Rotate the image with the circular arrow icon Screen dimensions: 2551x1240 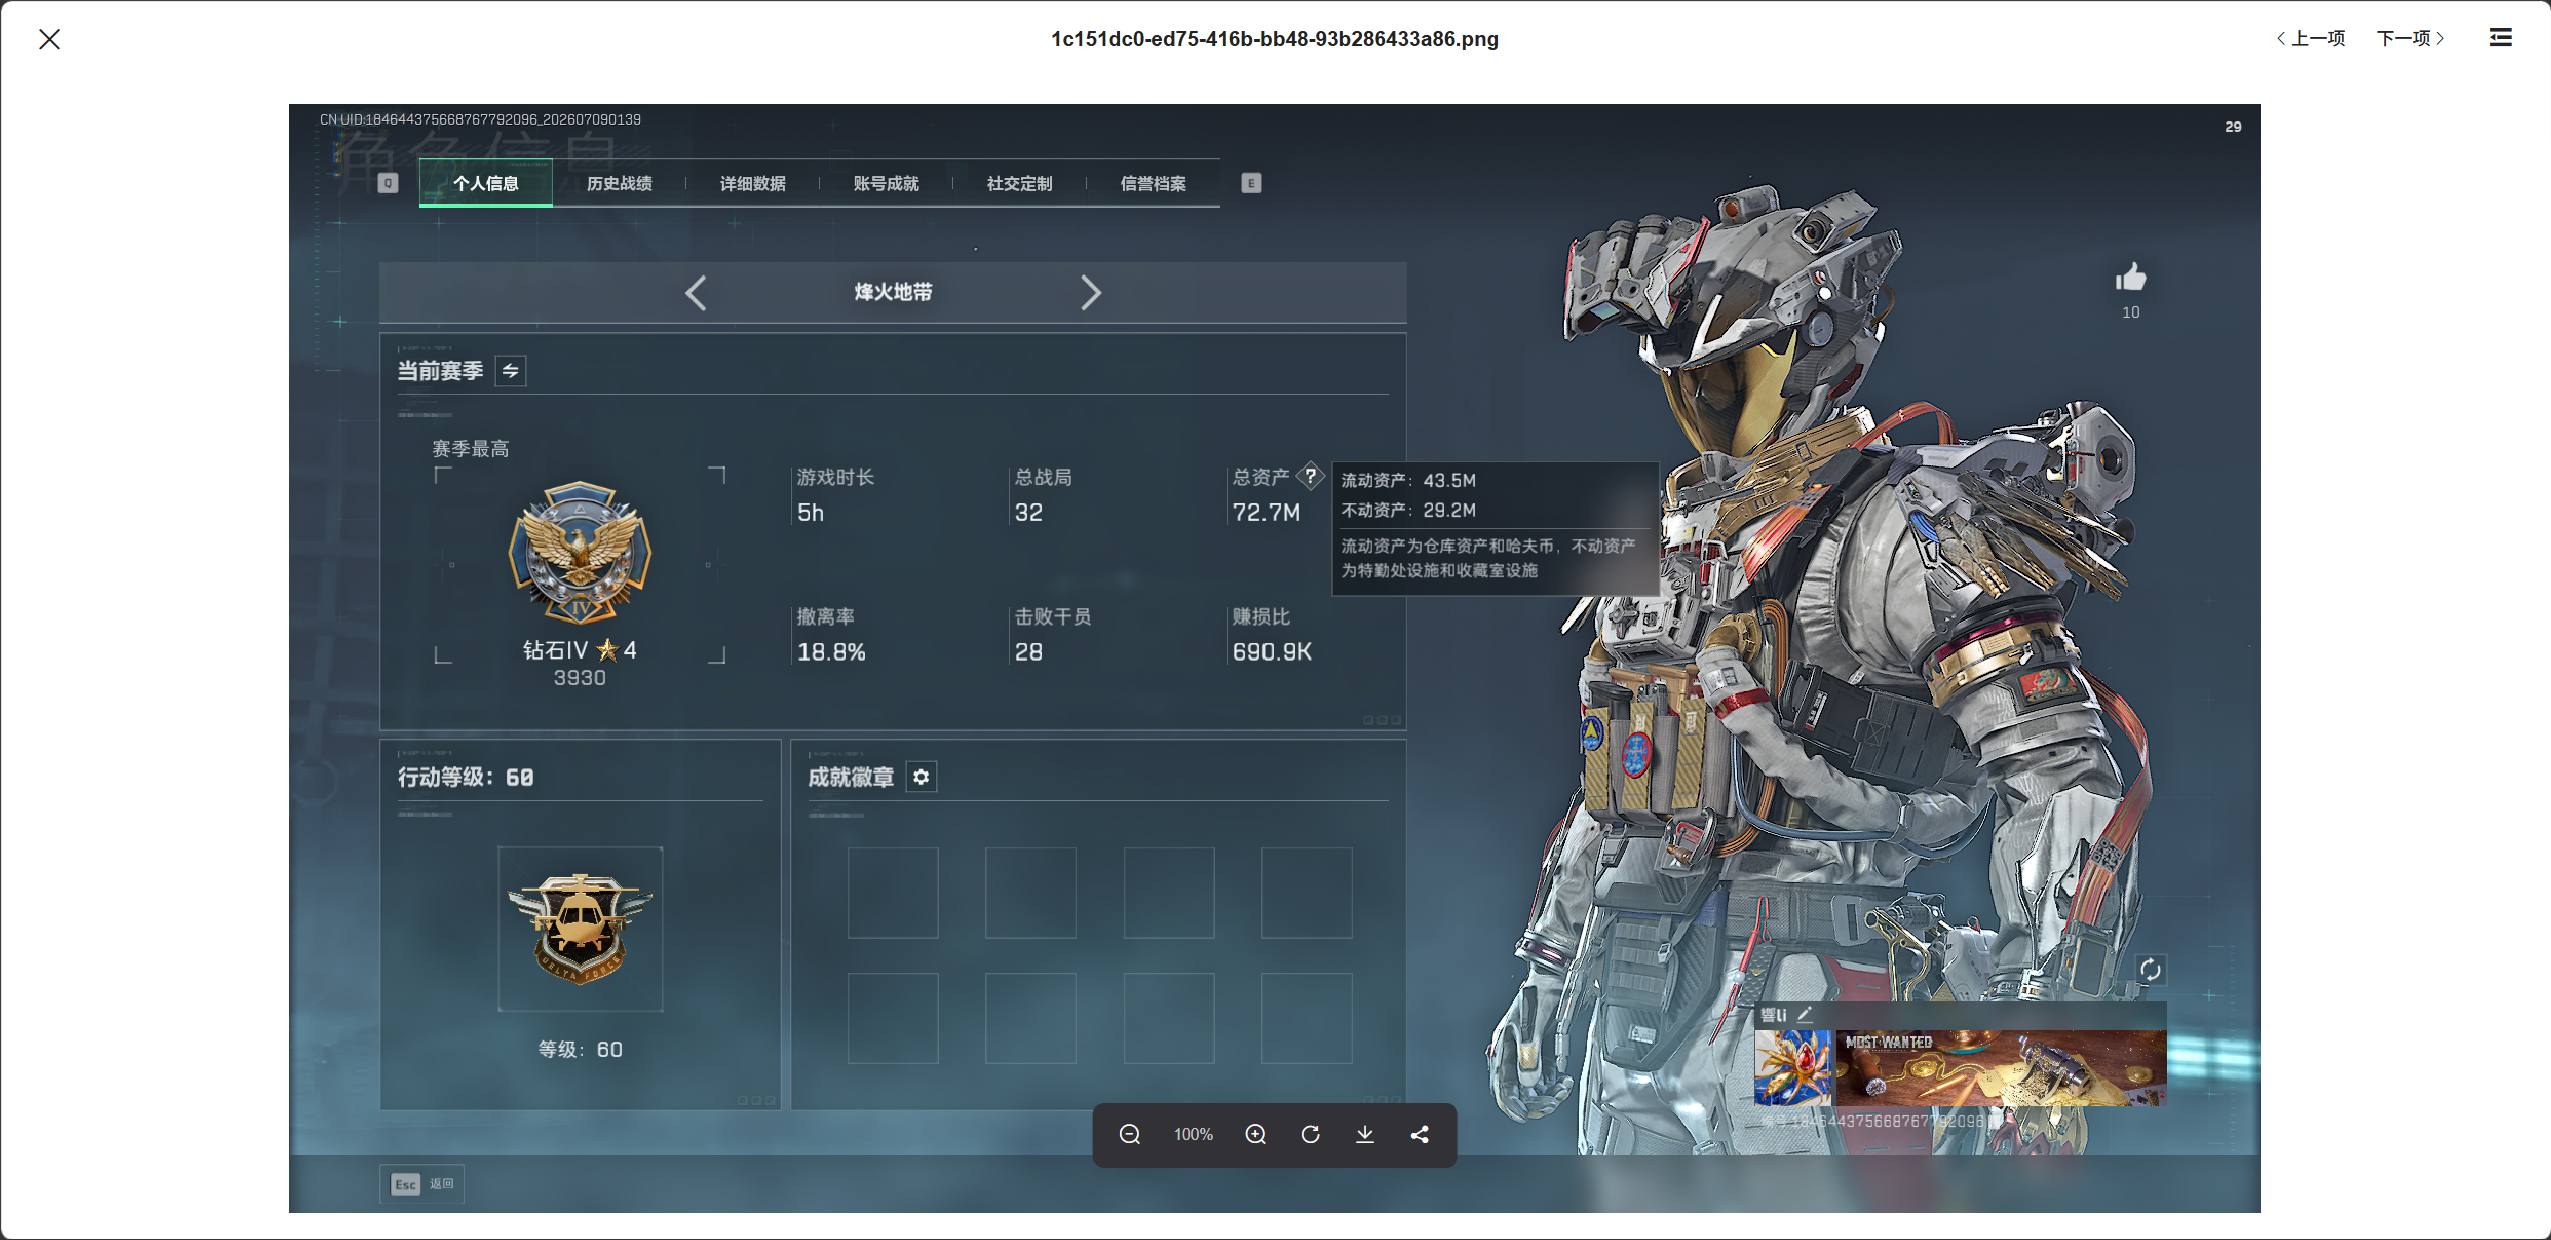[1310, 1134]
